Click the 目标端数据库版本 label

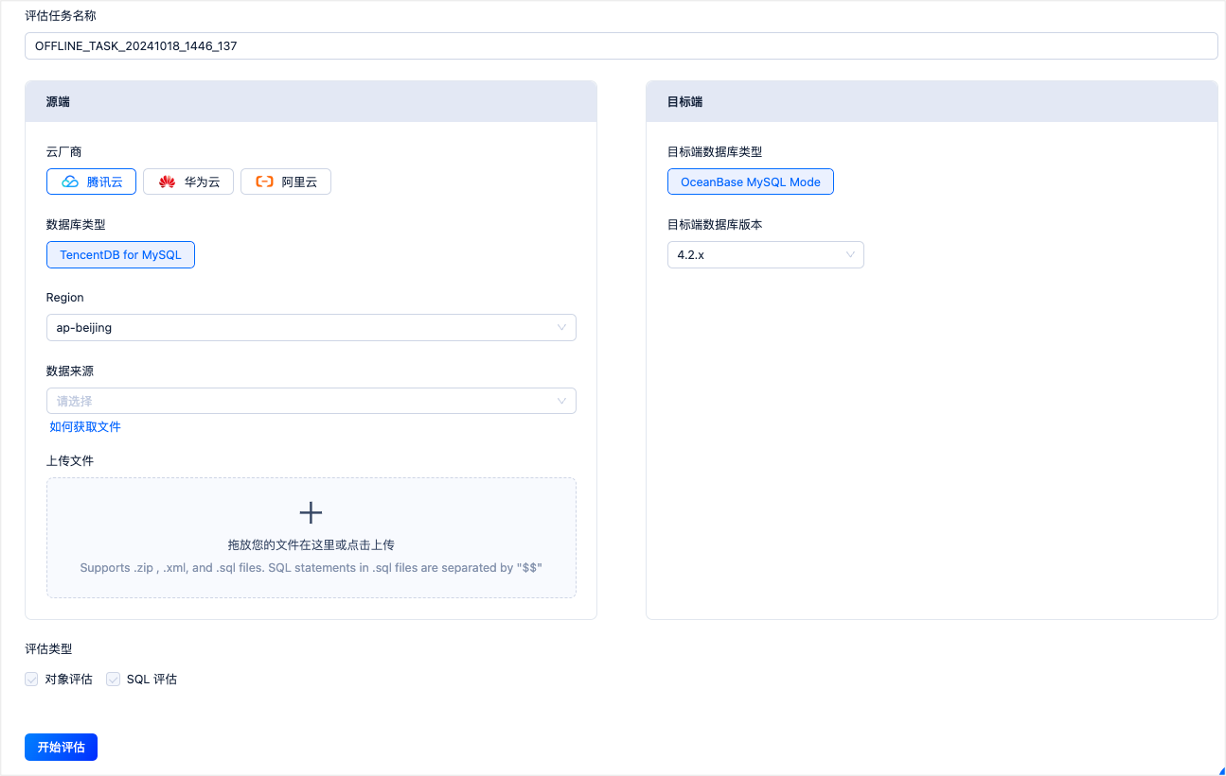[x=715, y=225]
